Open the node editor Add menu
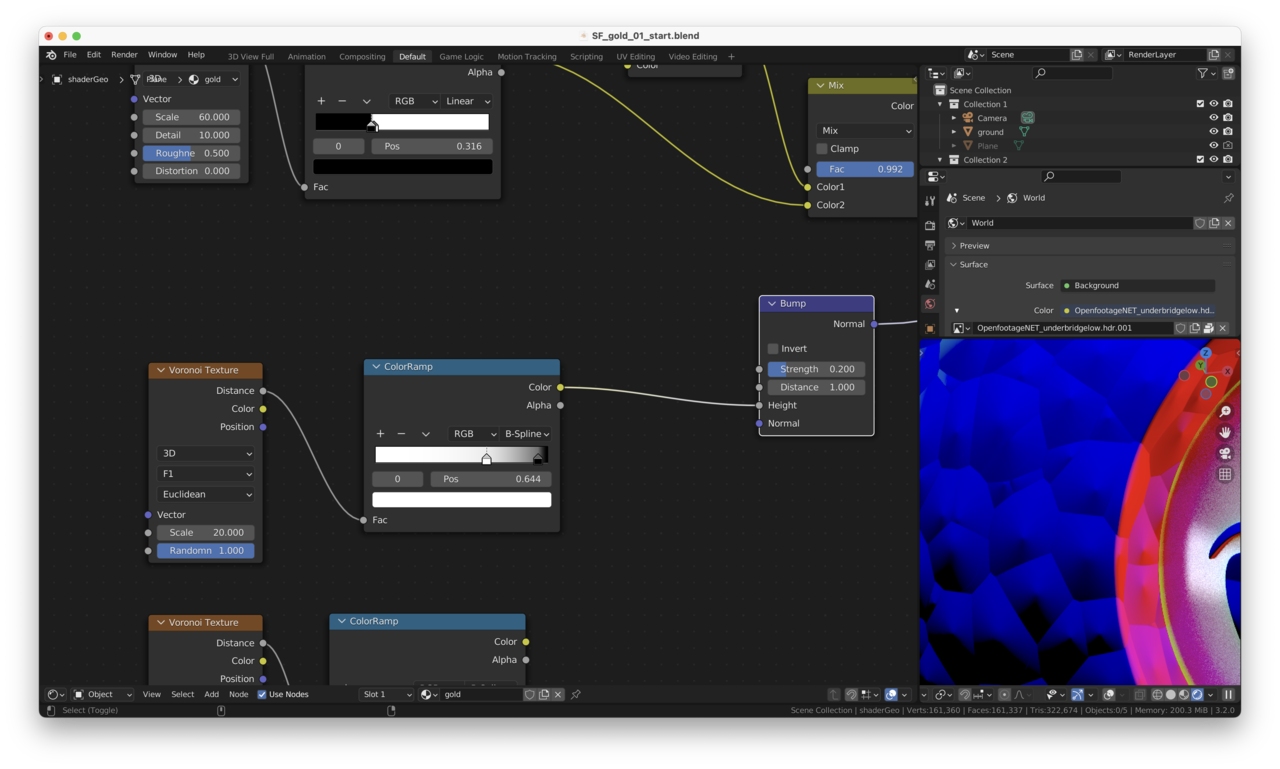Viewport: 1280px width, 769px height. 211,694
